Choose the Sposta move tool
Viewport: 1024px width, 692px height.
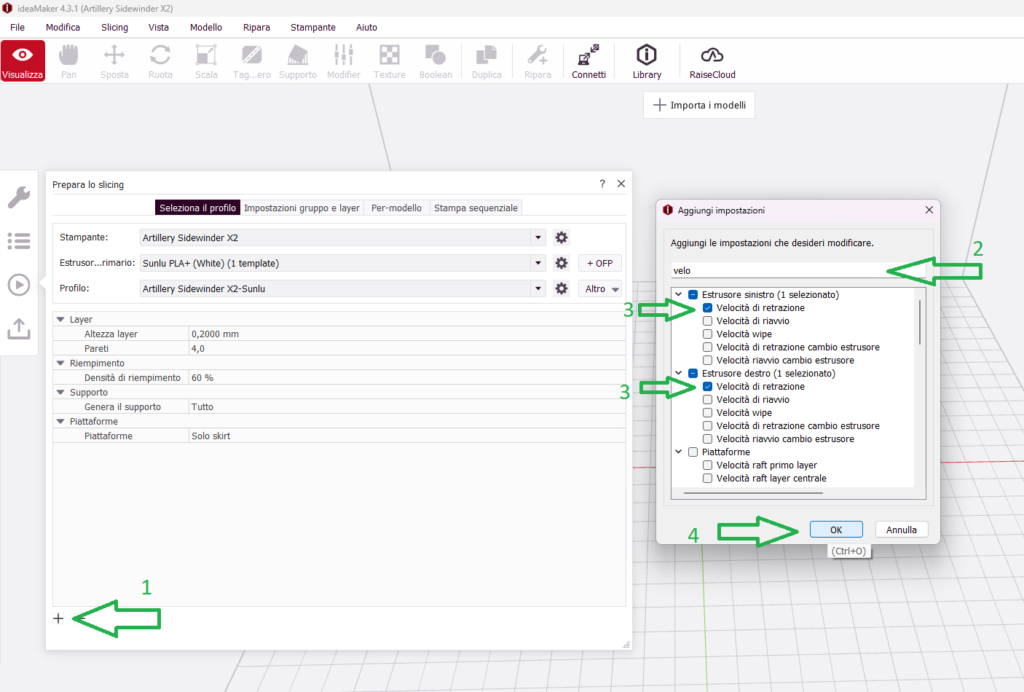(x=114, y=61)
